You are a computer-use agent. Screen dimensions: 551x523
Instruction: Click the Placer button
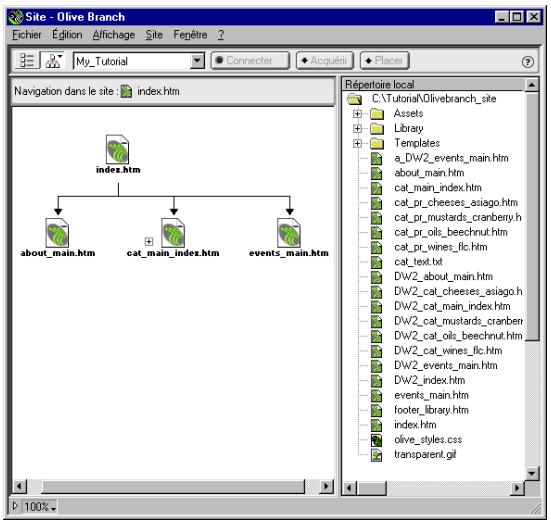point(385,60)
